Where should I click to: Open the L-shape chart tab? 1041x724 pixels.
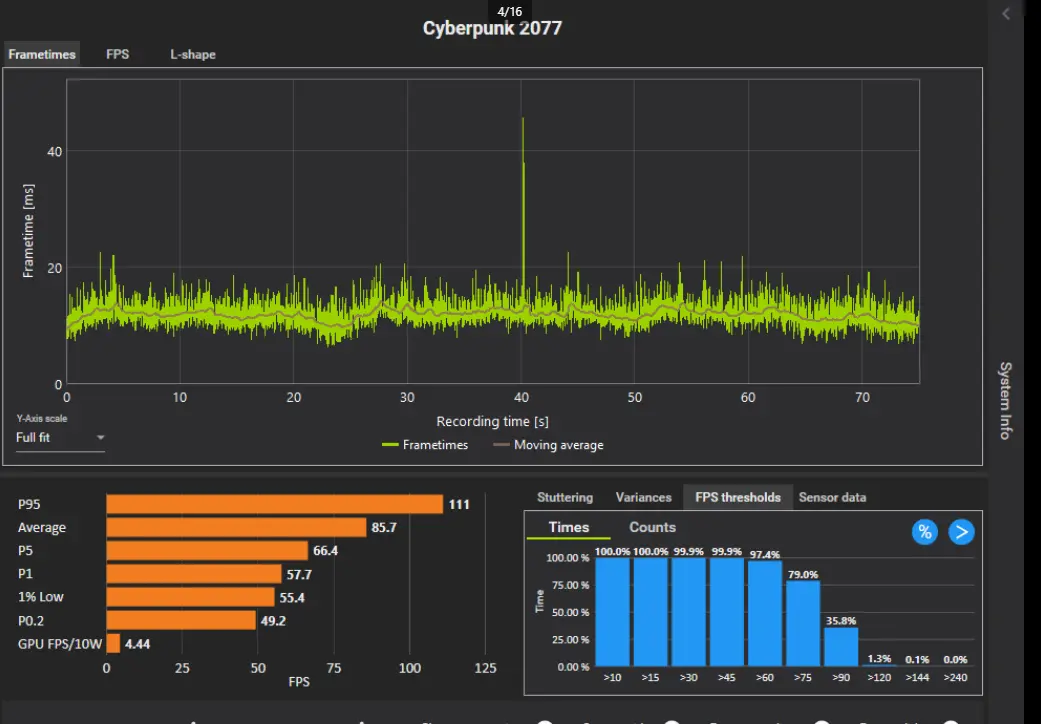193,54
